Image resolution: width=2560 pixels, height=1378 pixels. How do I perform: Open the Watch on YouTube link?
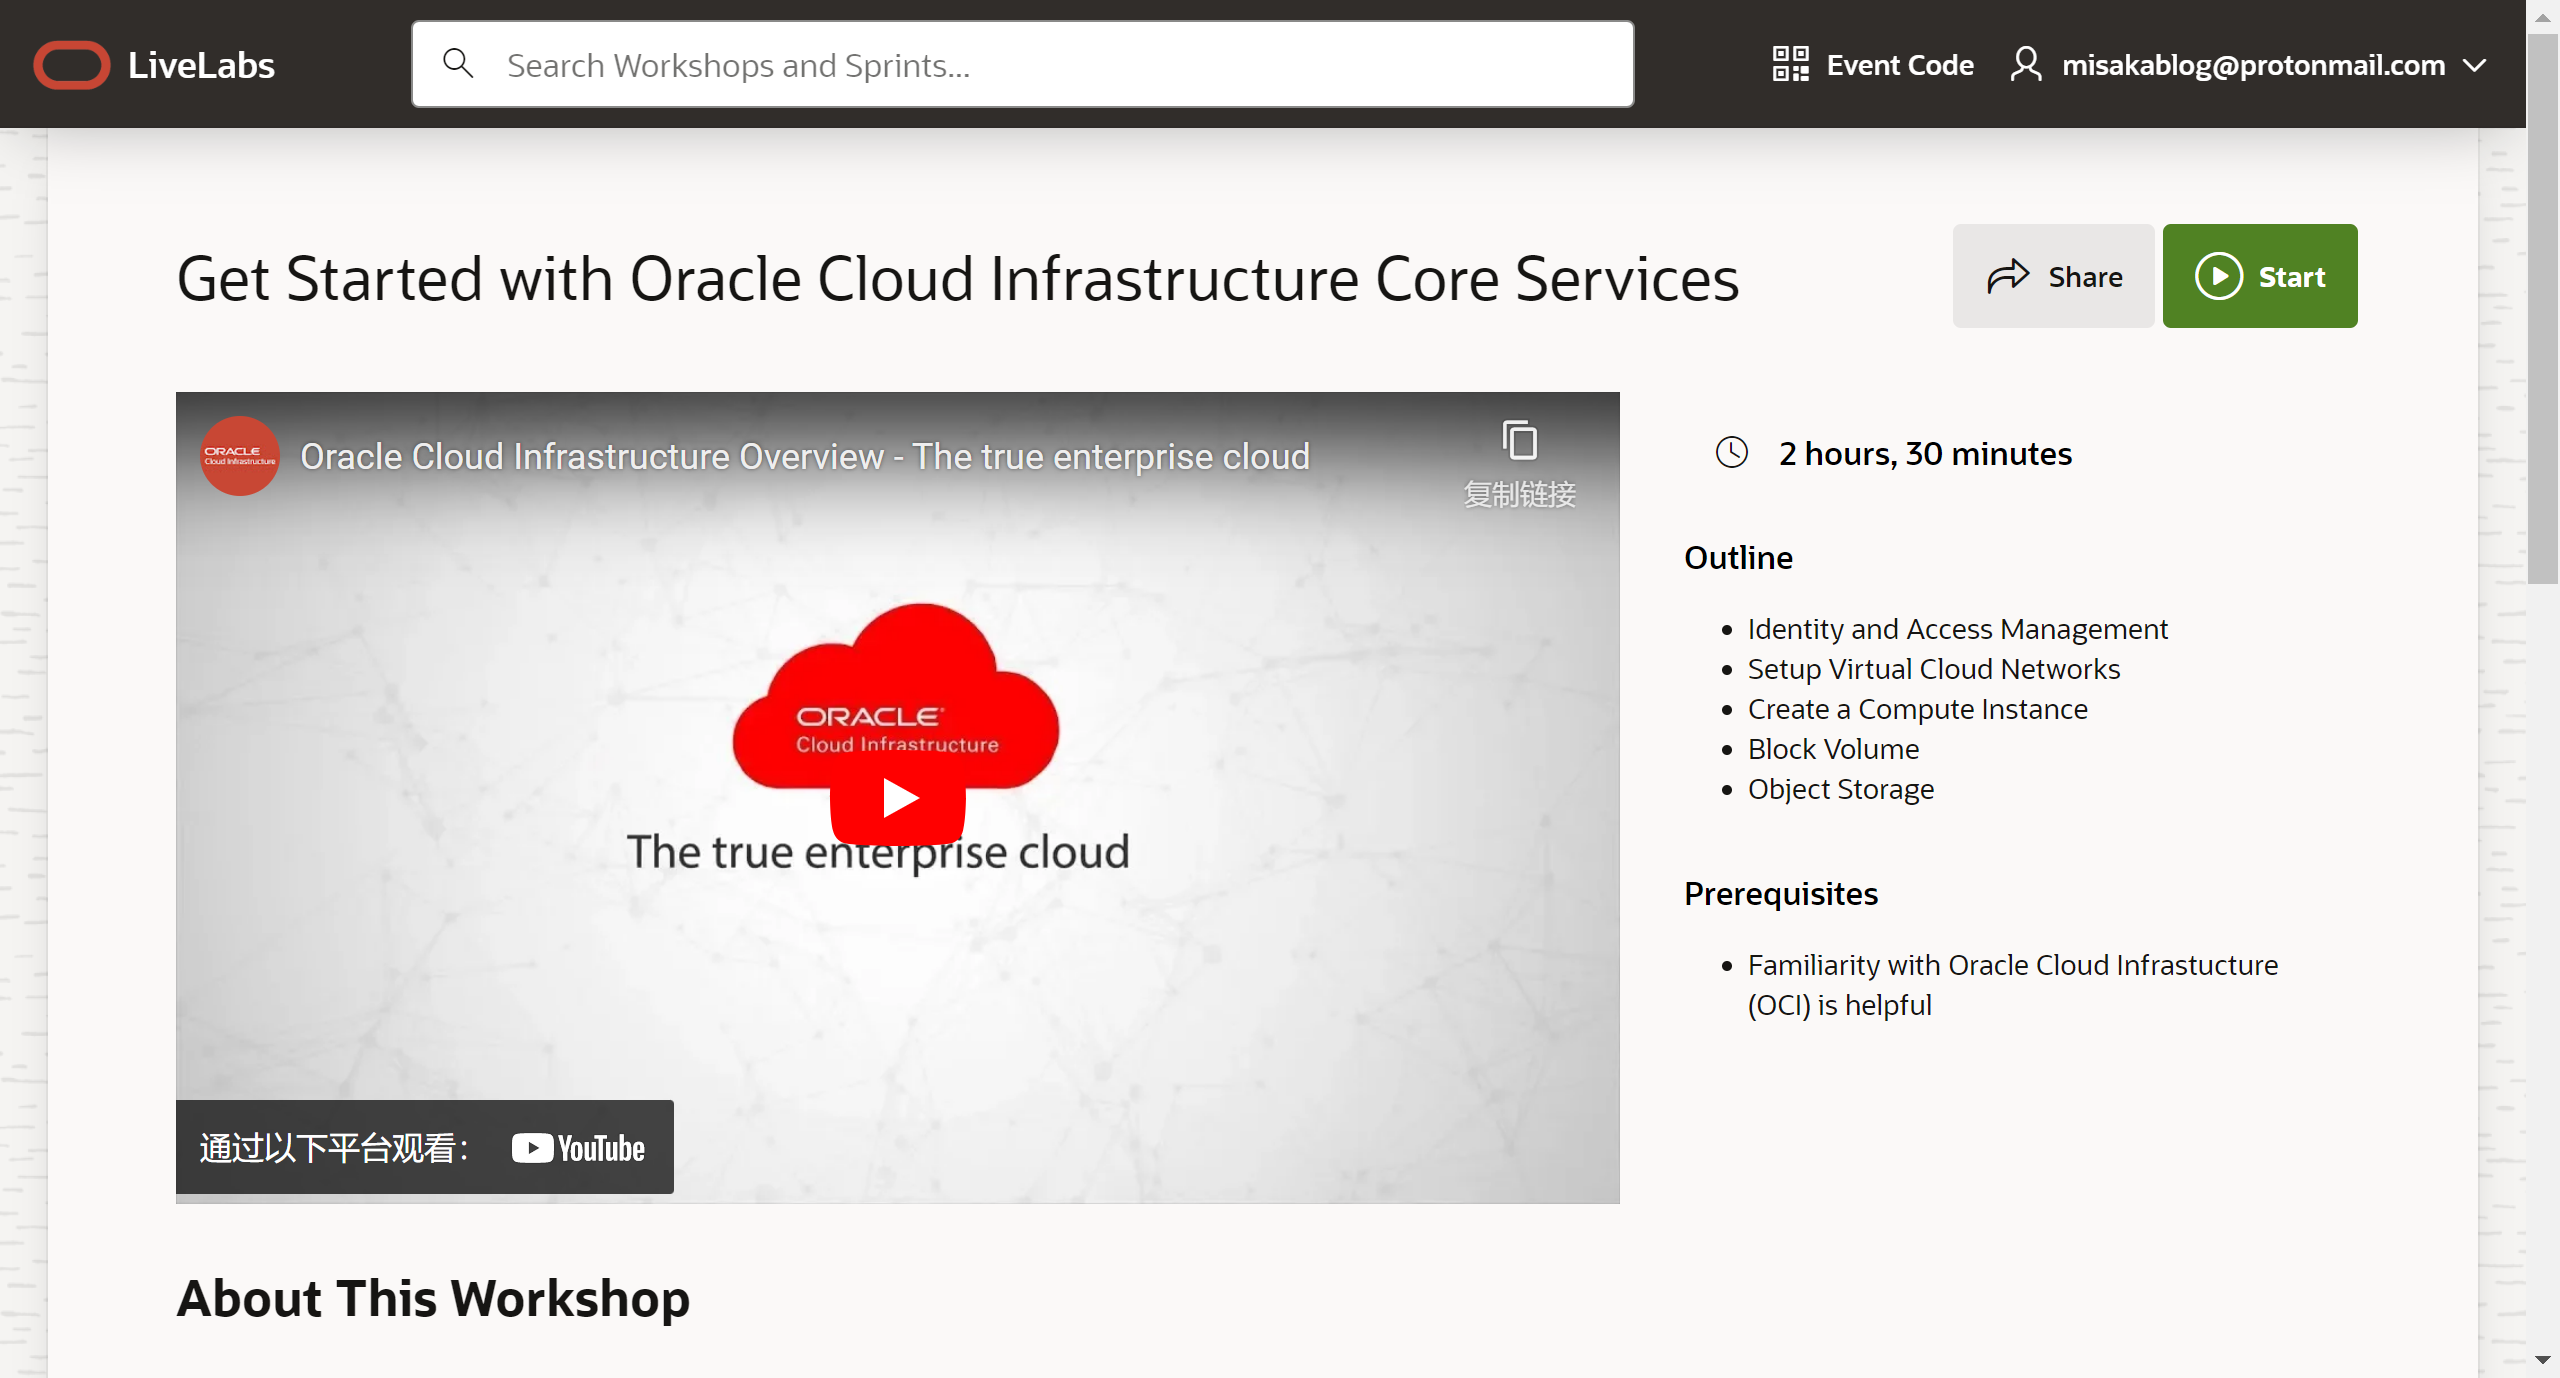point(425,1147)
